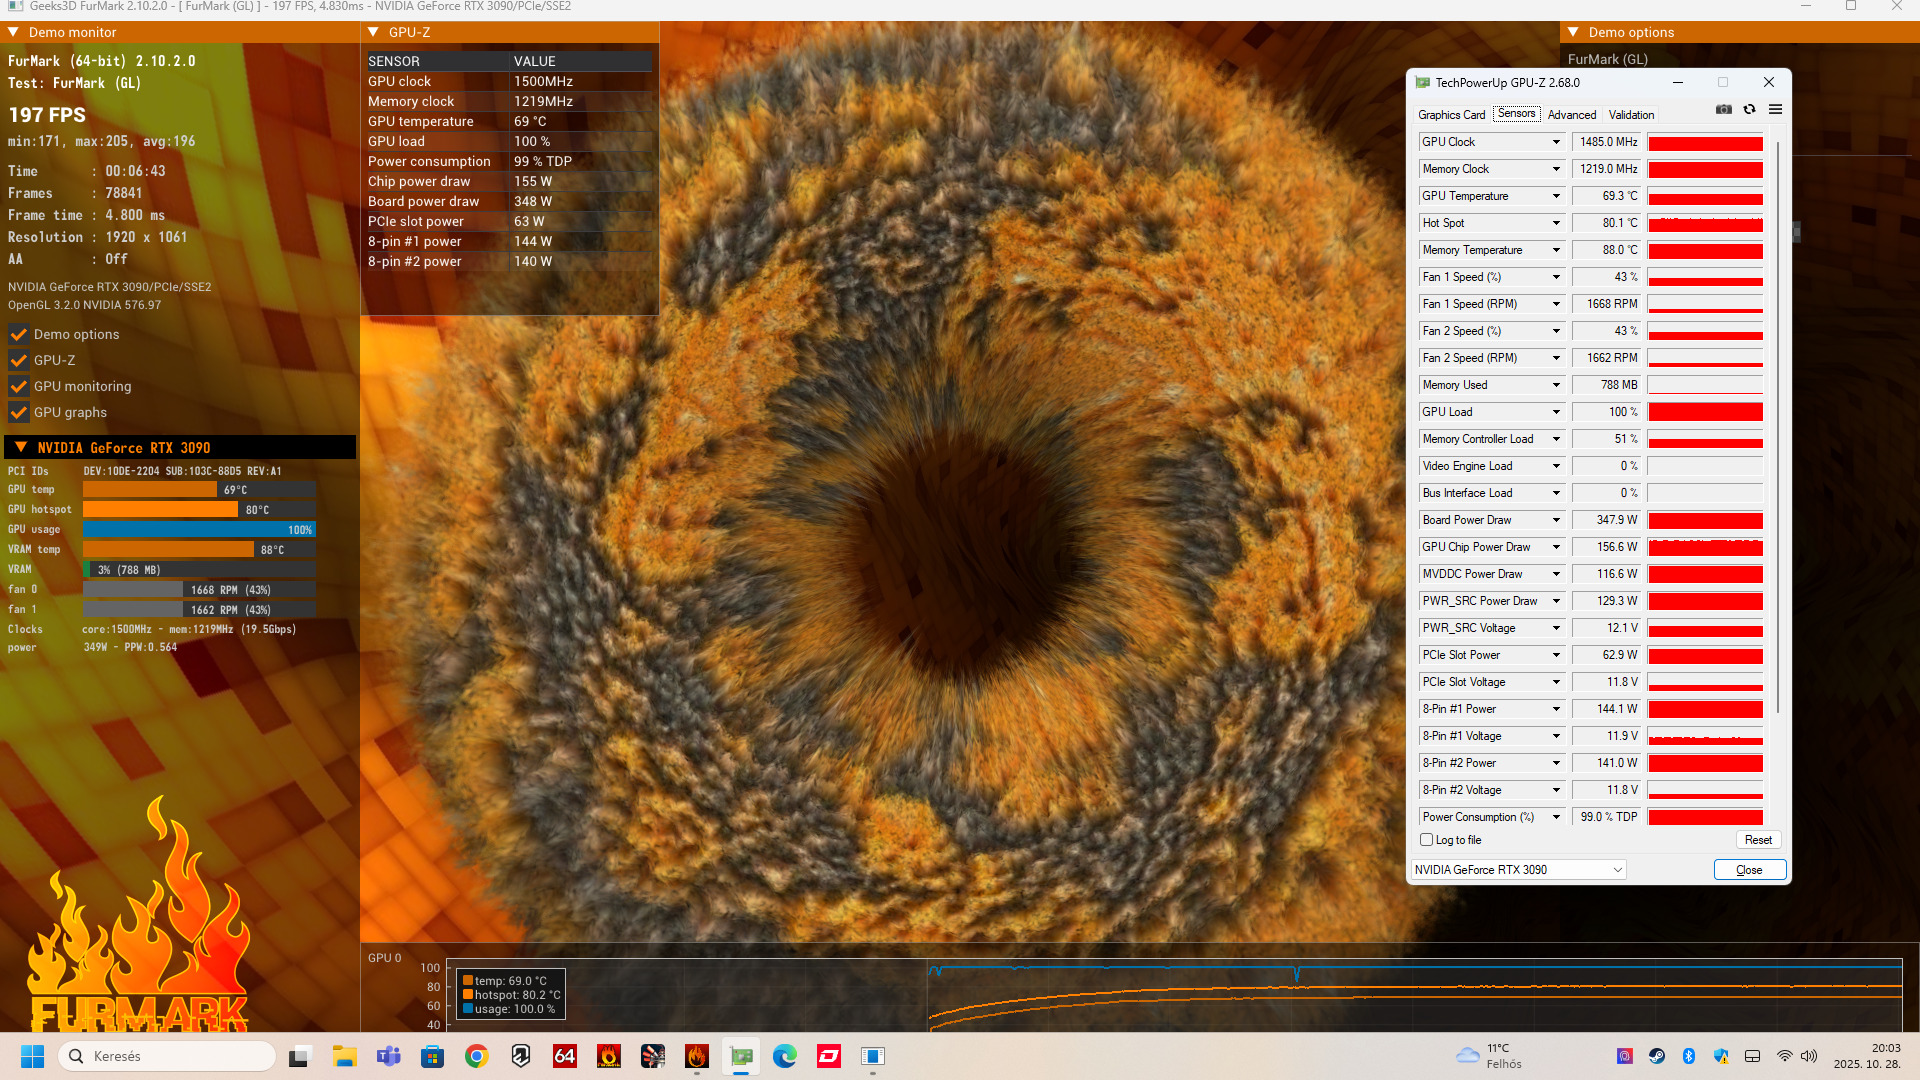Open the GPU selection combo box showing RTX 3090
The height and width of the screenshot is (1080, 1920).
coord(1518,870)
